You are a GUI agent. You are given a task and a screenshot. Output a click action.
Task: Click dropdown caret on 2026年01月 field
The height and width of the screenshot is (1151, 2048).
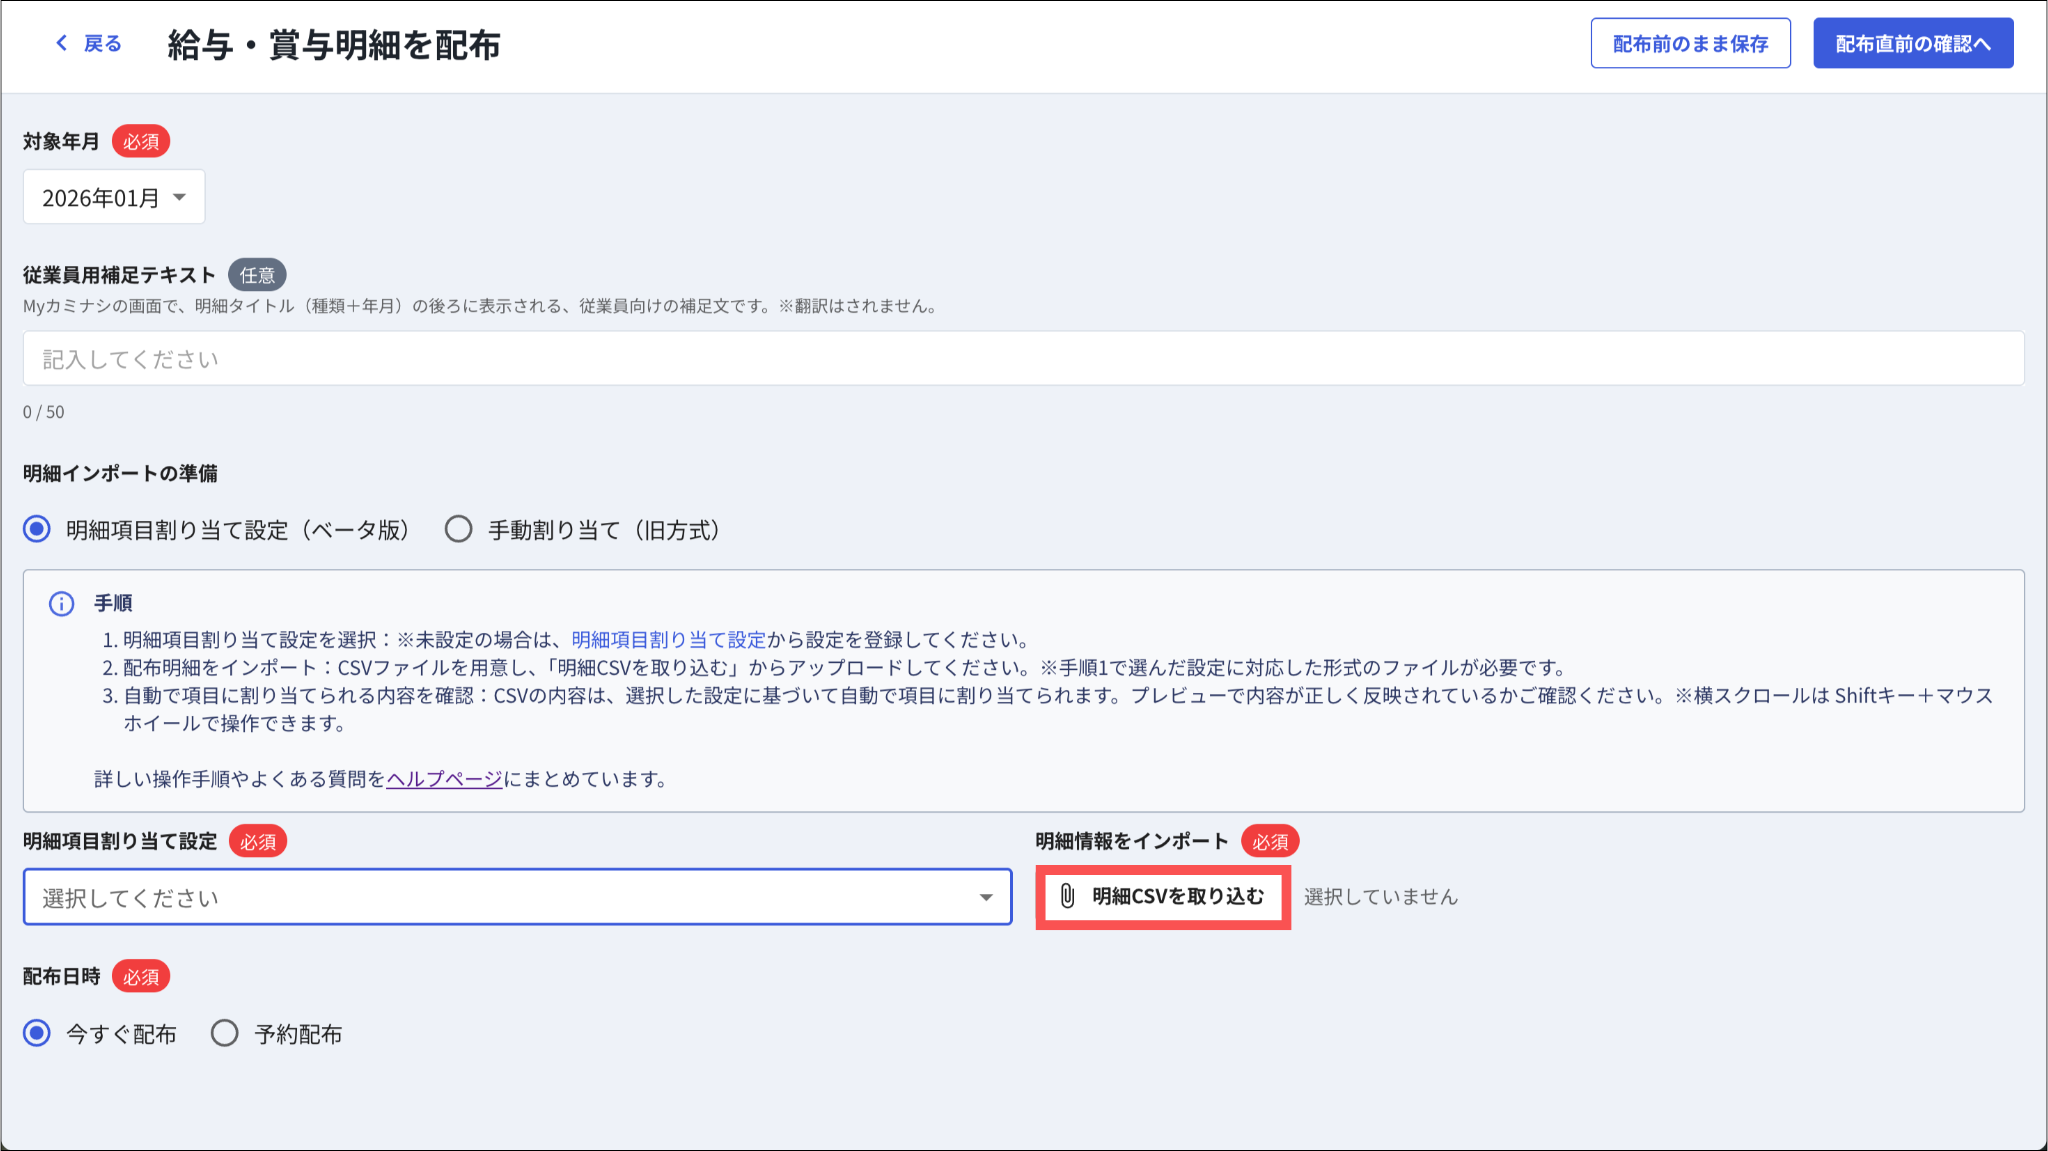click(x=180, y=197)
